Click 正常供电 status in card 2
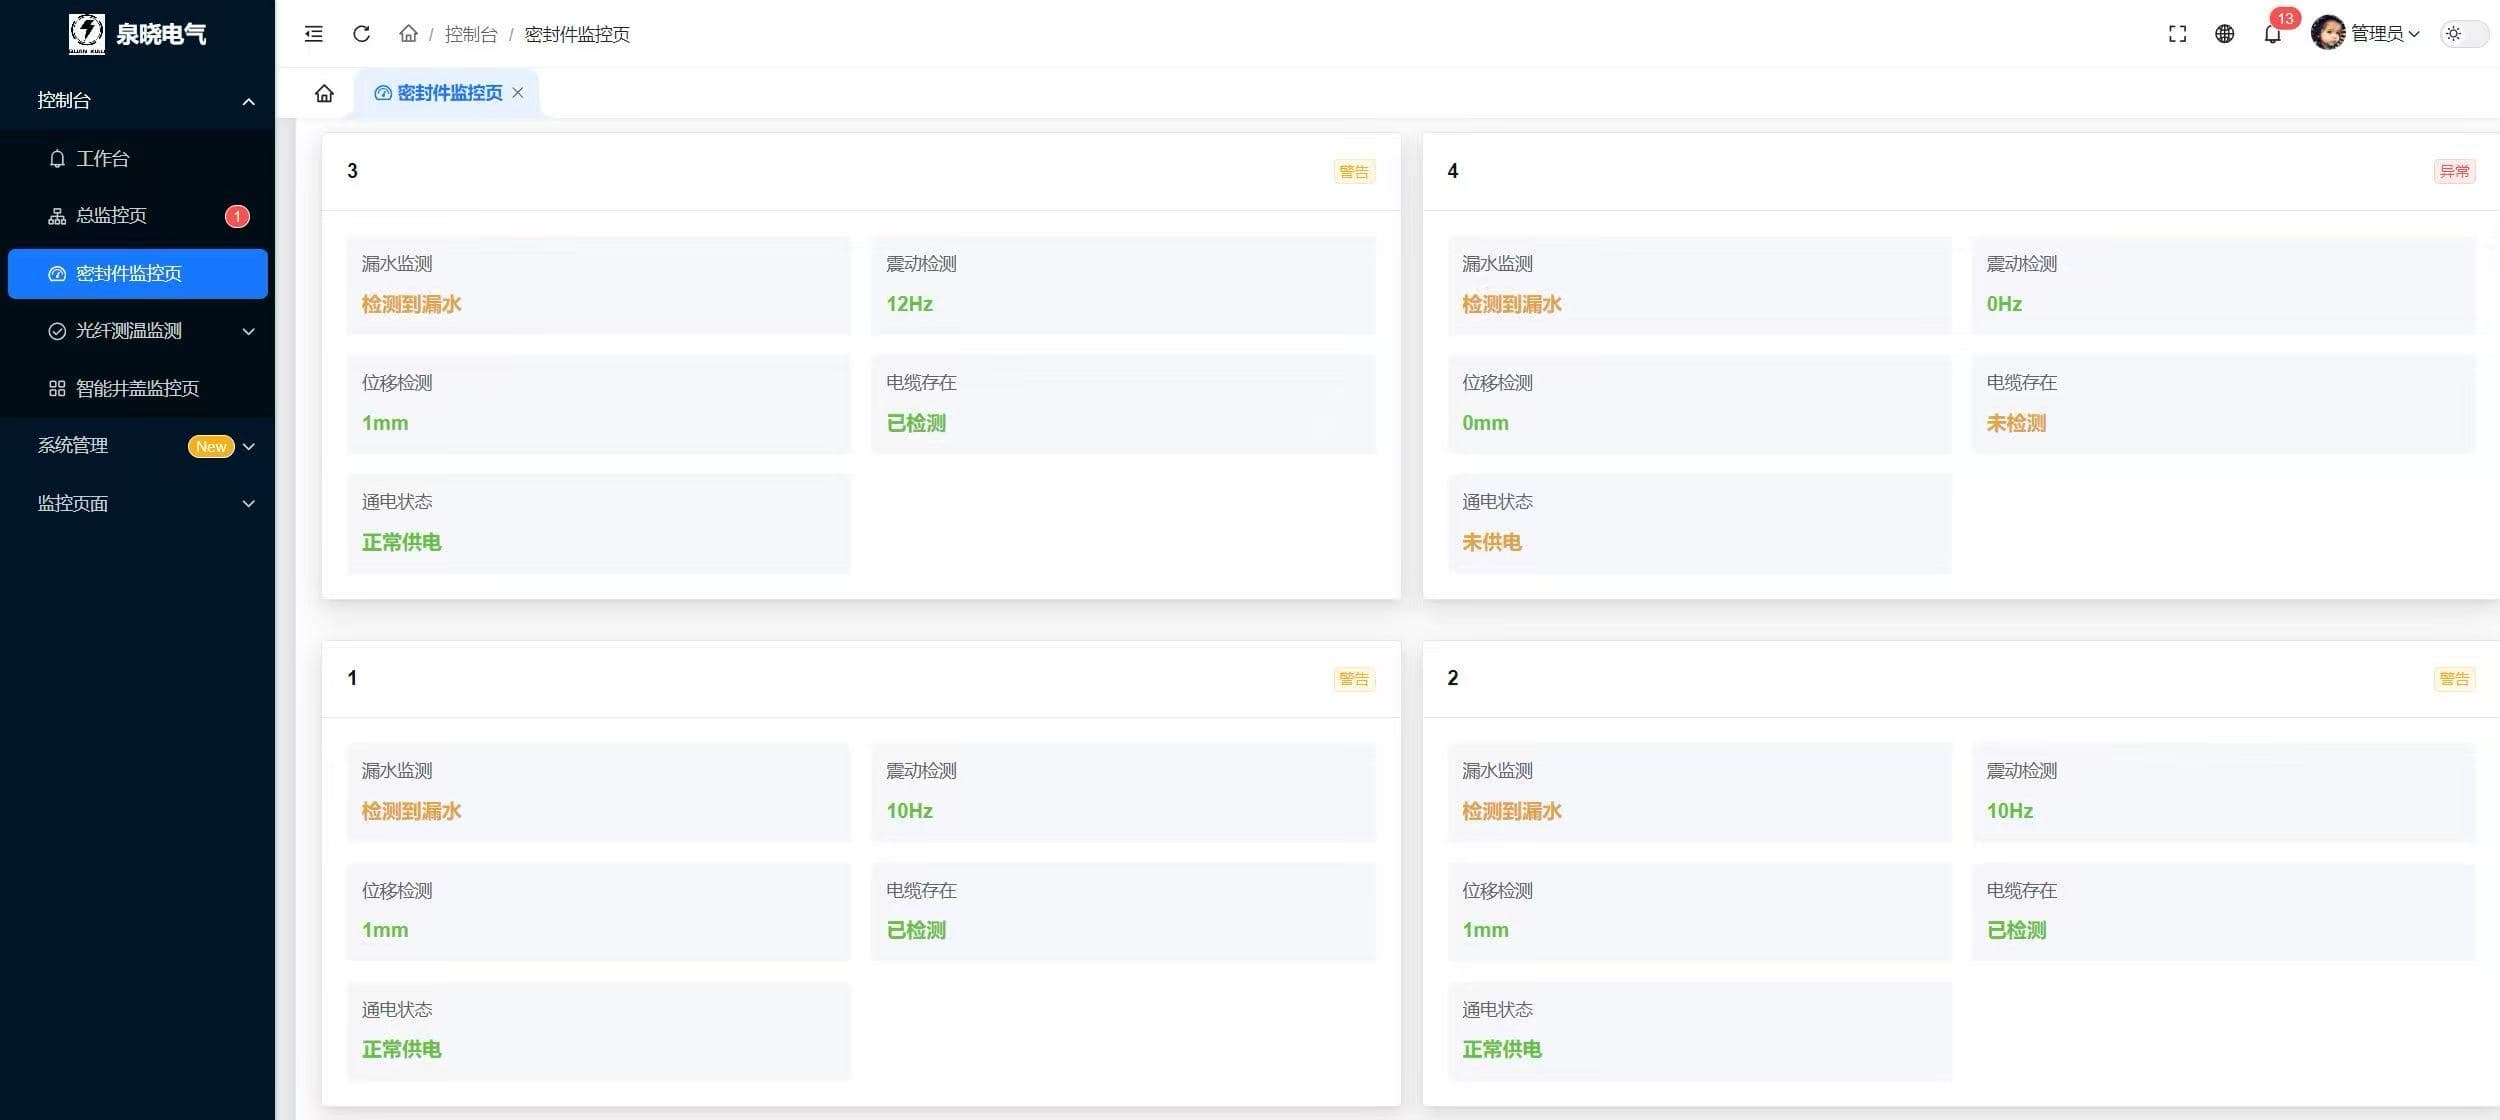The image size is (2500, 1120). coord(1501,1050)
